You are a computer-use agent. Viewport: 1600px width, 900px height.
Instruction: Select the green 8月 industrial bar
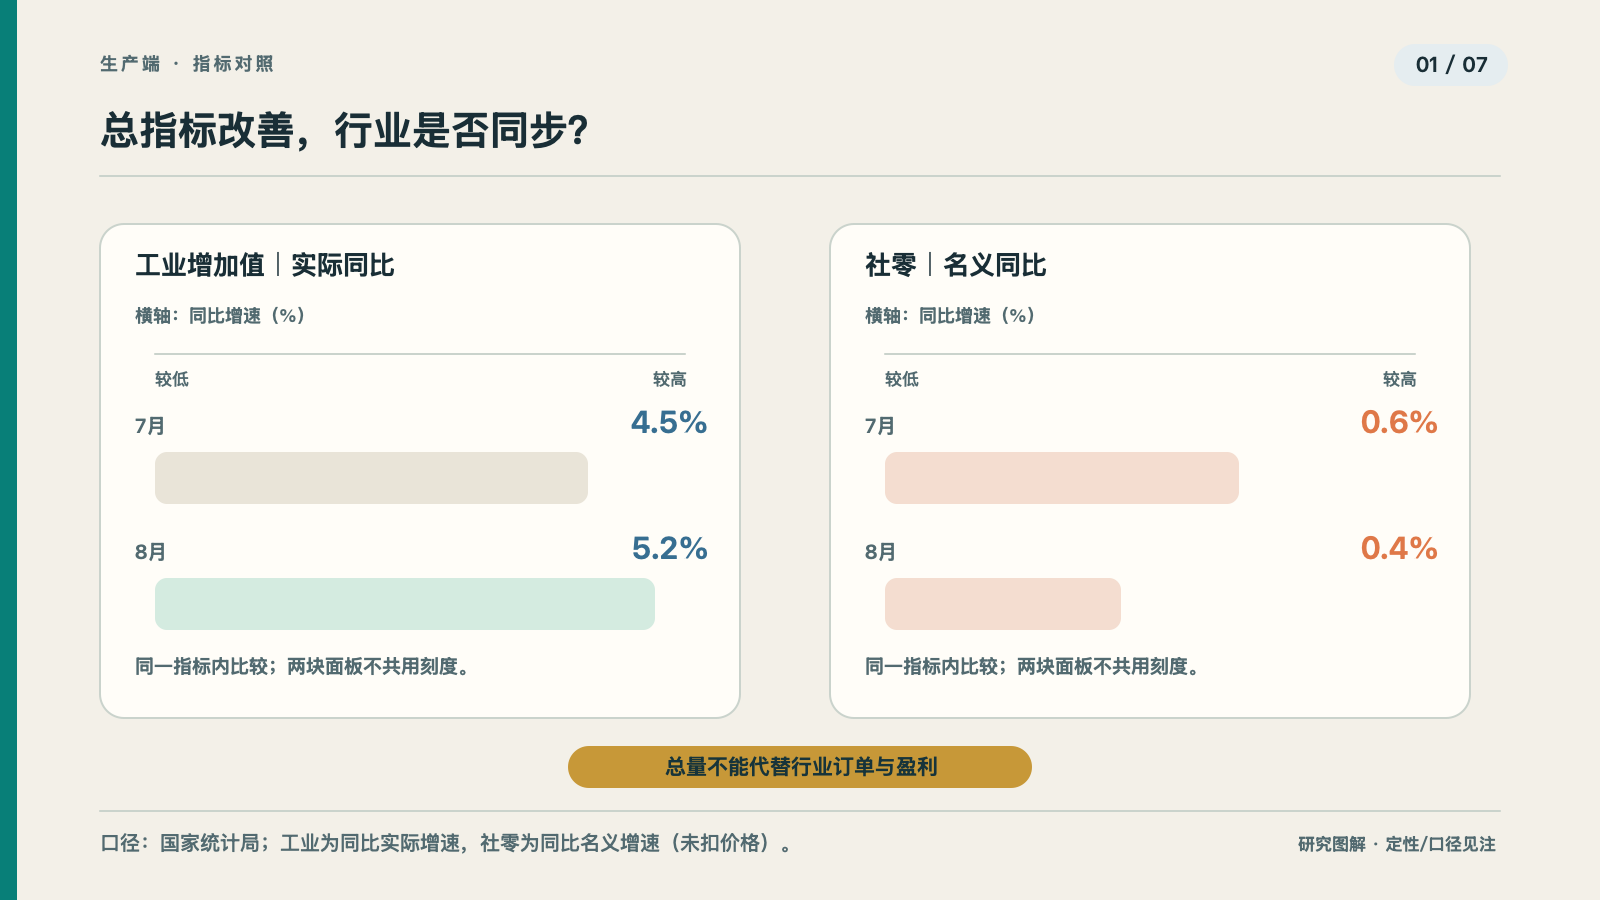[405, 604]
